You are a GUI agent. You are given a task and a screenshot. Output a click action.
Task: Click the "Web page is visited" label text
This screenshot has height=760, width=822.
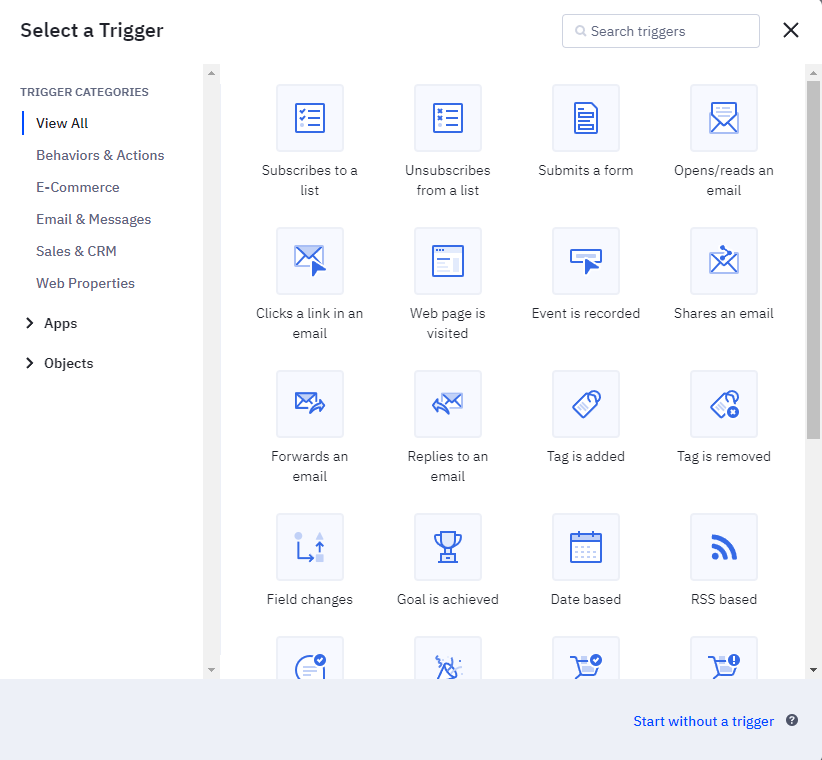(x=448, y=323)
